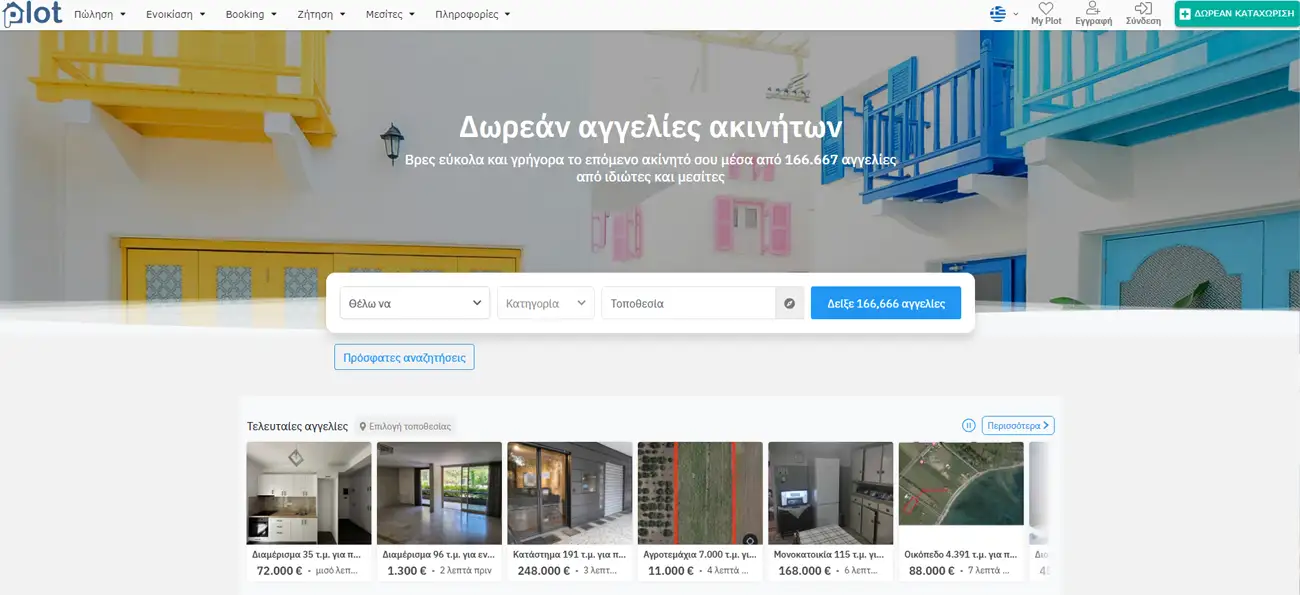
Task: Toggle the Επιλογή τοποθεσίας filter chip
Action: [404, 425]
